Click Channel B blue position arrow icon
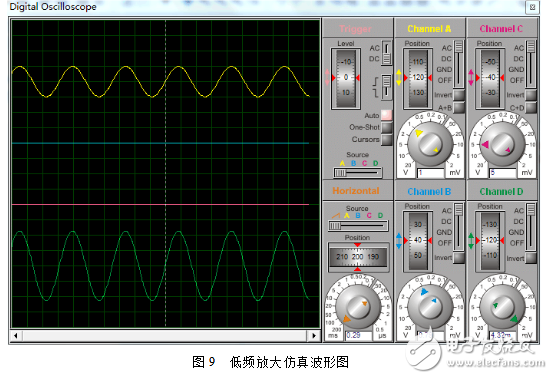 pos(399,240)
